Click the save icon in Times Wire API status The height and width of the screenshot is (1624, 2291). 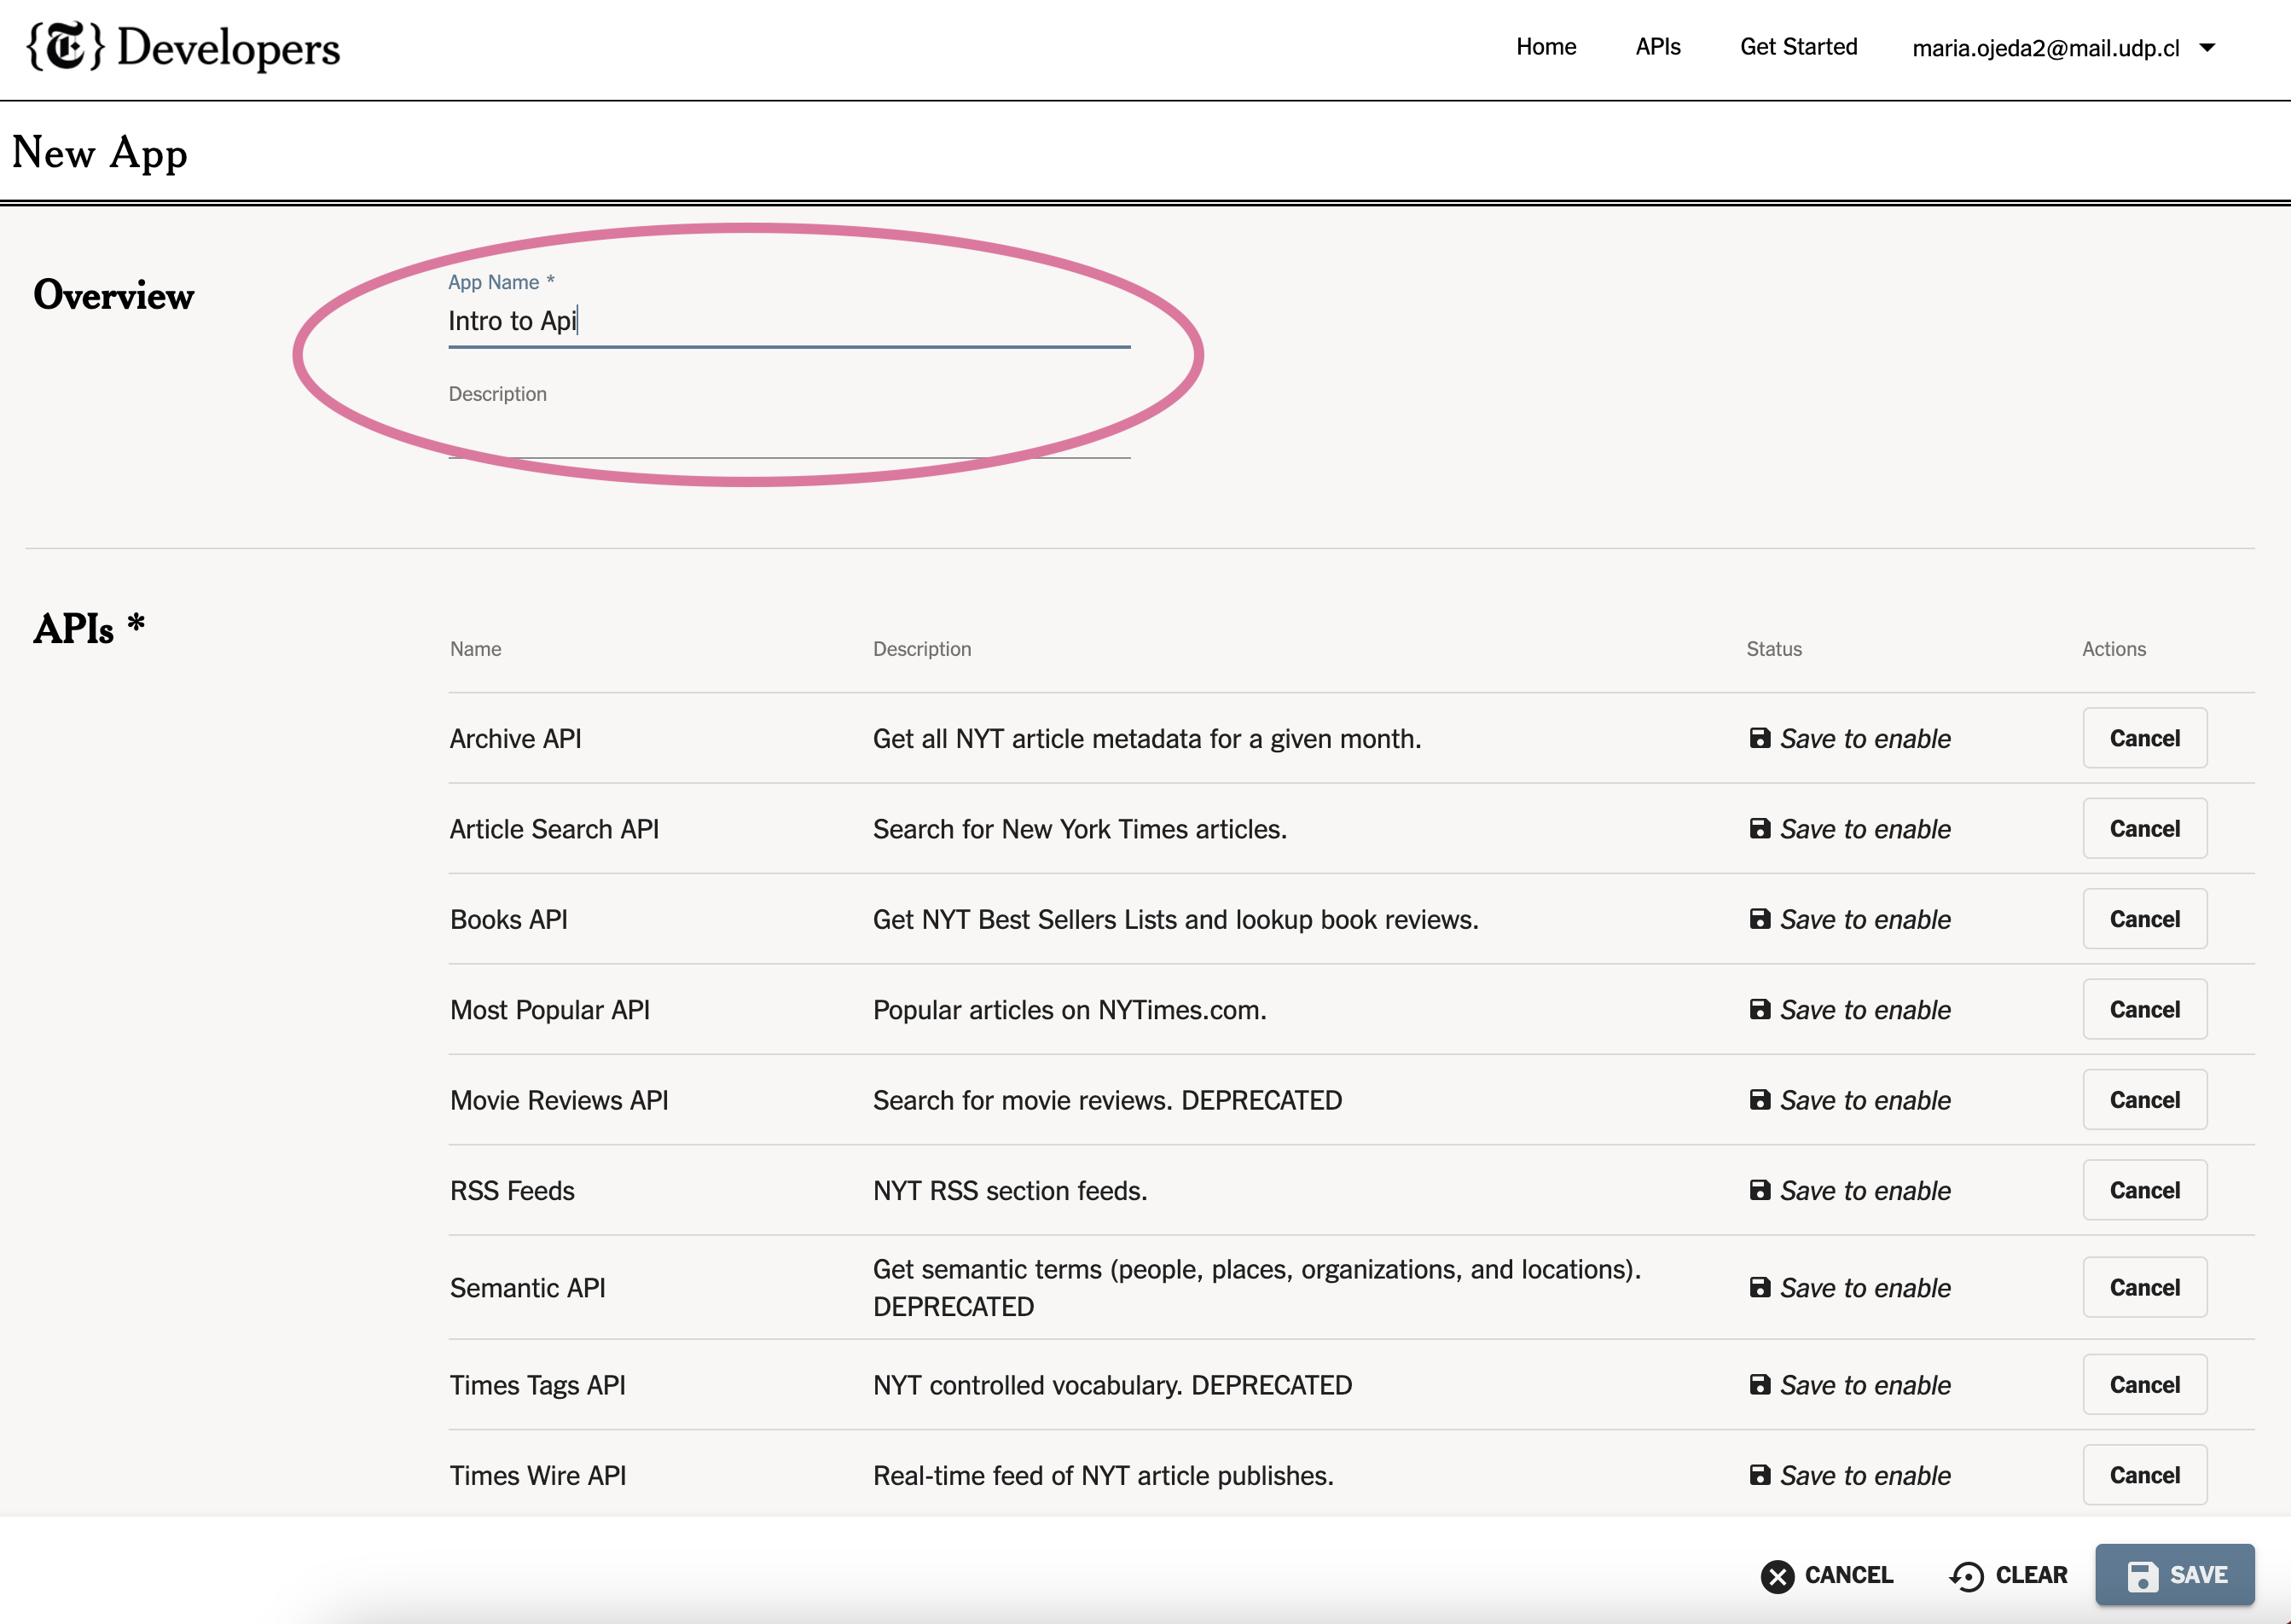point(1760,1475)
